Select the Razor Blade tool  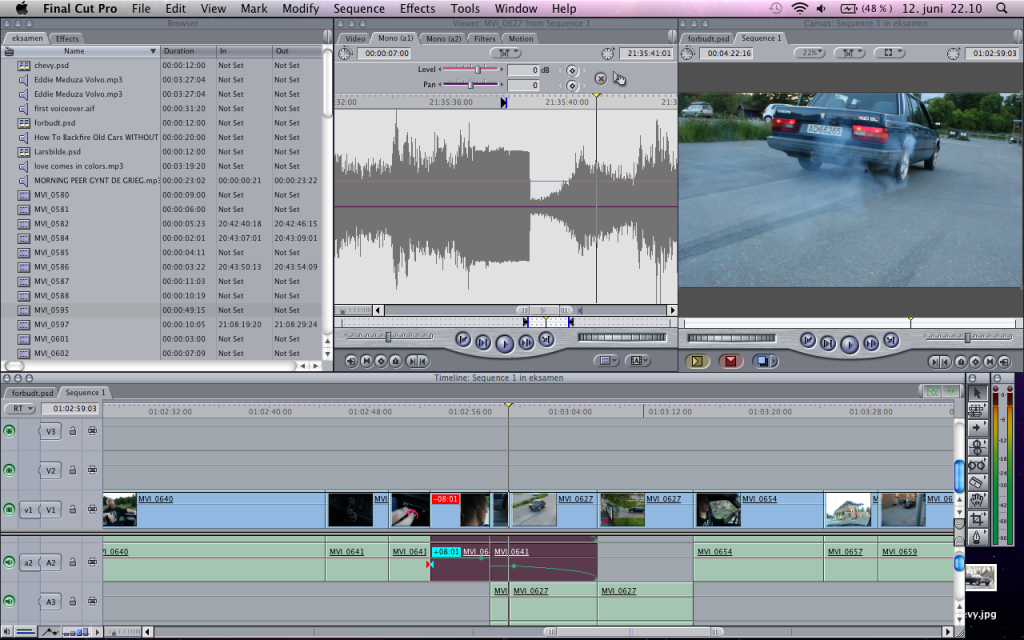[977, 483]
